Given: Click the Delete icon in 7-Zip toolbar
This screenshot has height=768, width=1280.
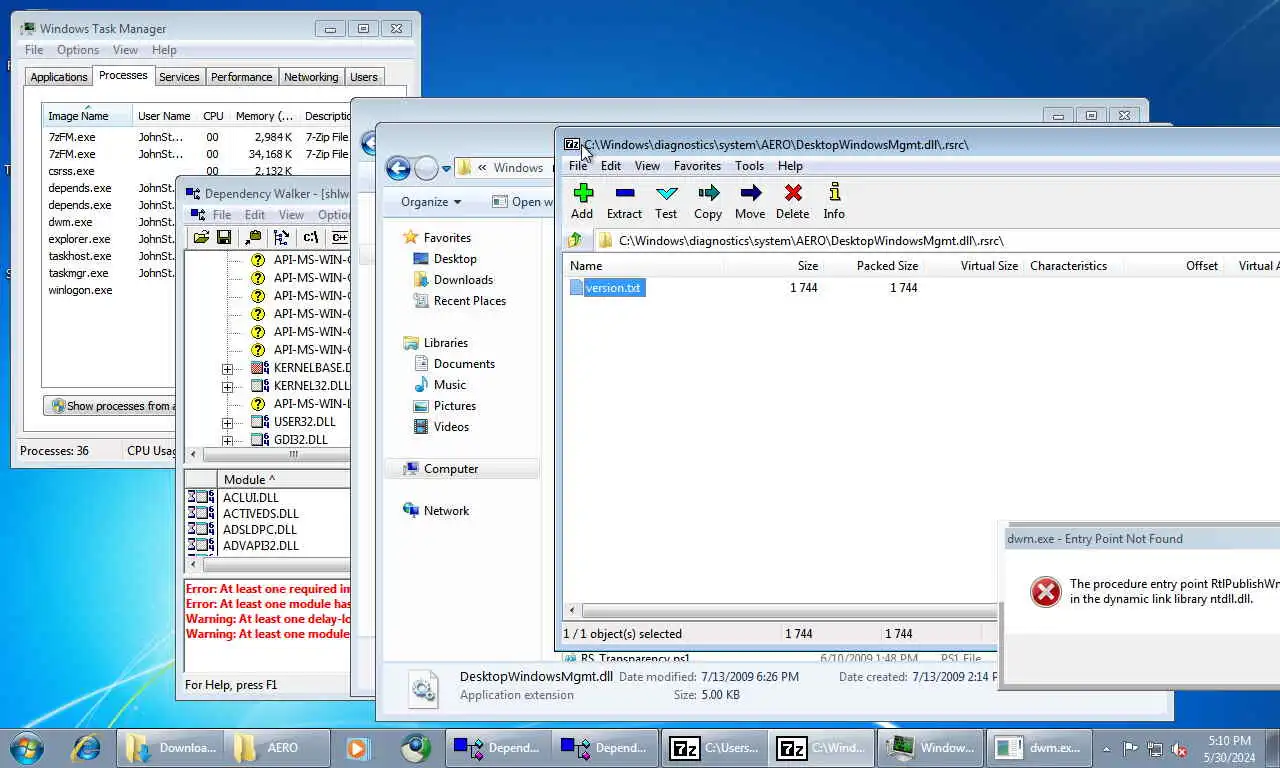Looking at the screenshot, I should pos(792,200).
